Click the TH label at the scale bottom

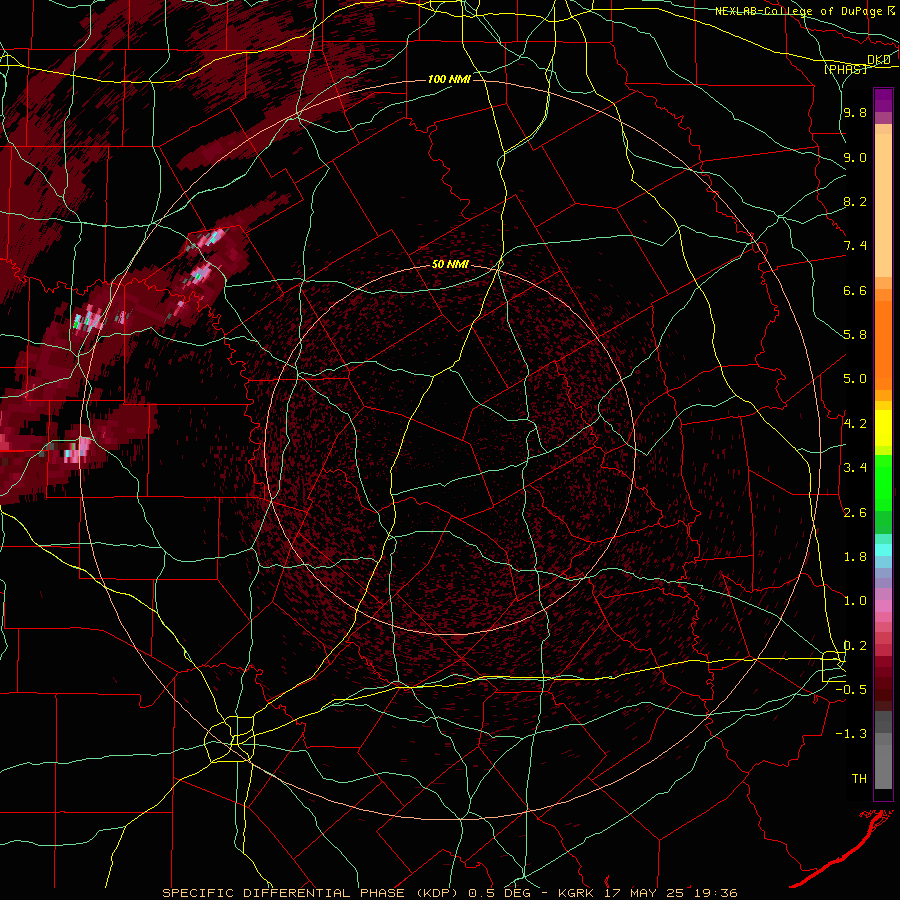(859, 778)
